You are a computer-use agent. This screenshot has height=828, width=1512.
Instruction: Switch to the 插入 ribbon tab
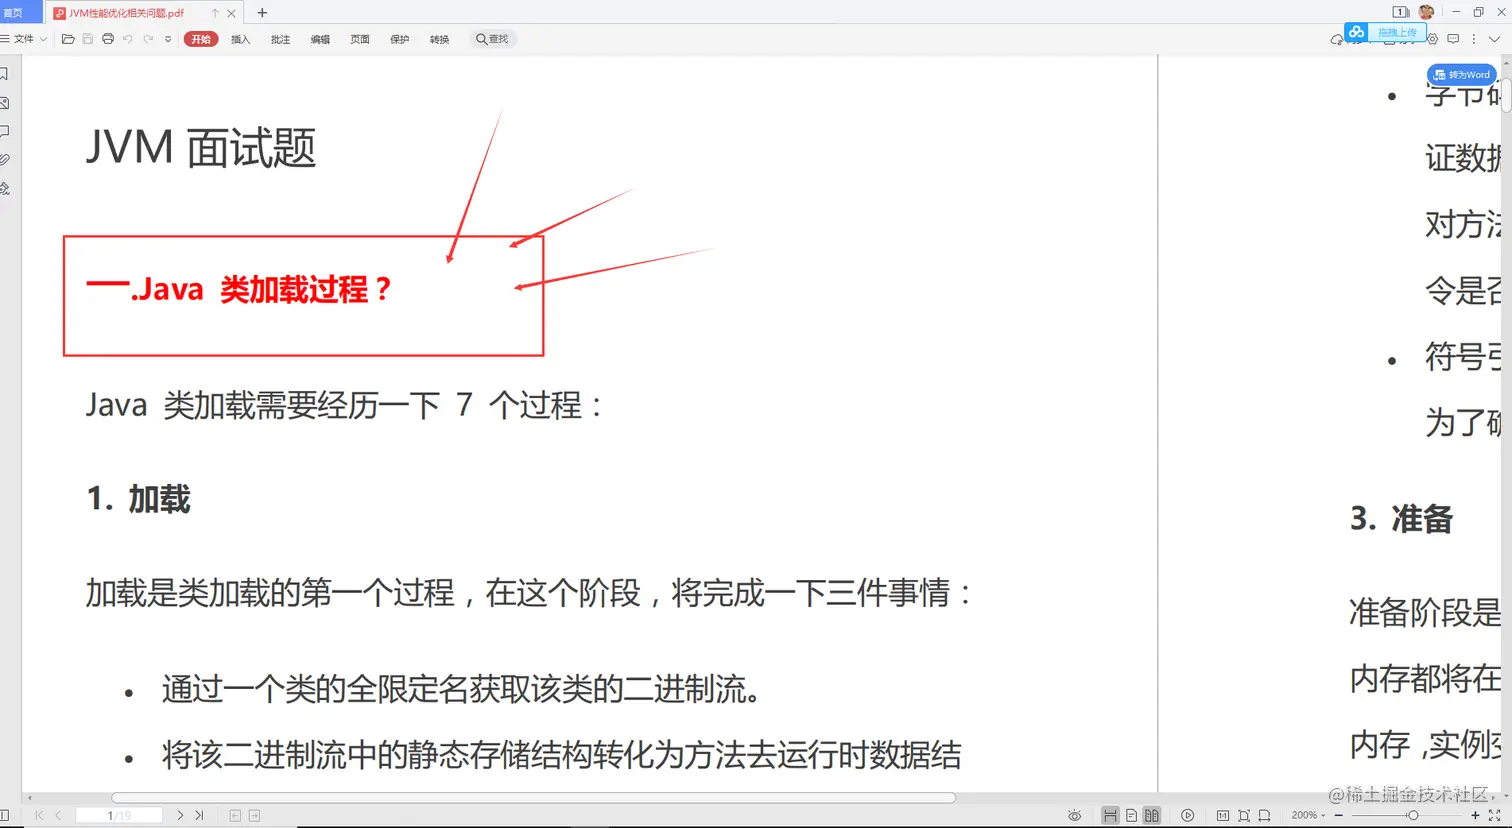click(x=240, y=39)
